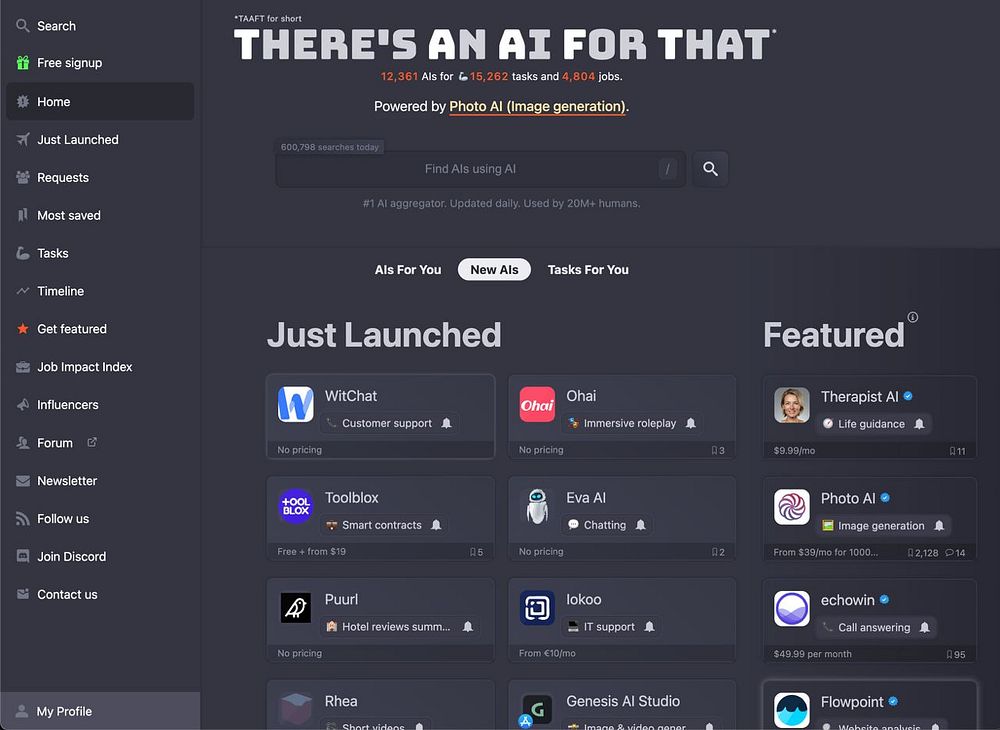The height and width of the screenshot is (730, 1000).
Task: Click the Eva AI robot icon
Action: pyautogui.click(x=537, y=506)
